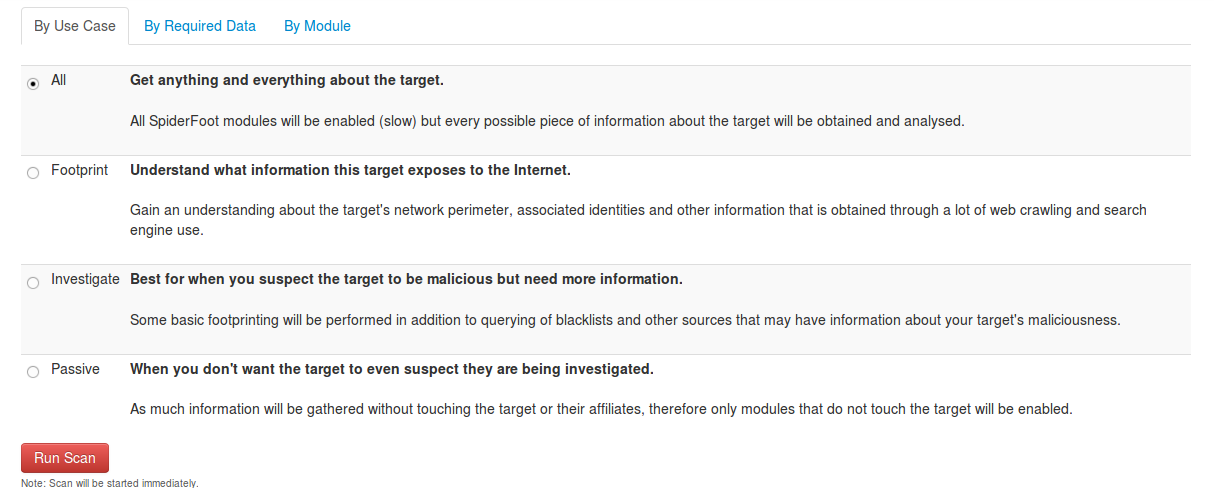Click the "Scan will be started immediately" note
The image size is (1214, 488).
[x=110, y=483]
